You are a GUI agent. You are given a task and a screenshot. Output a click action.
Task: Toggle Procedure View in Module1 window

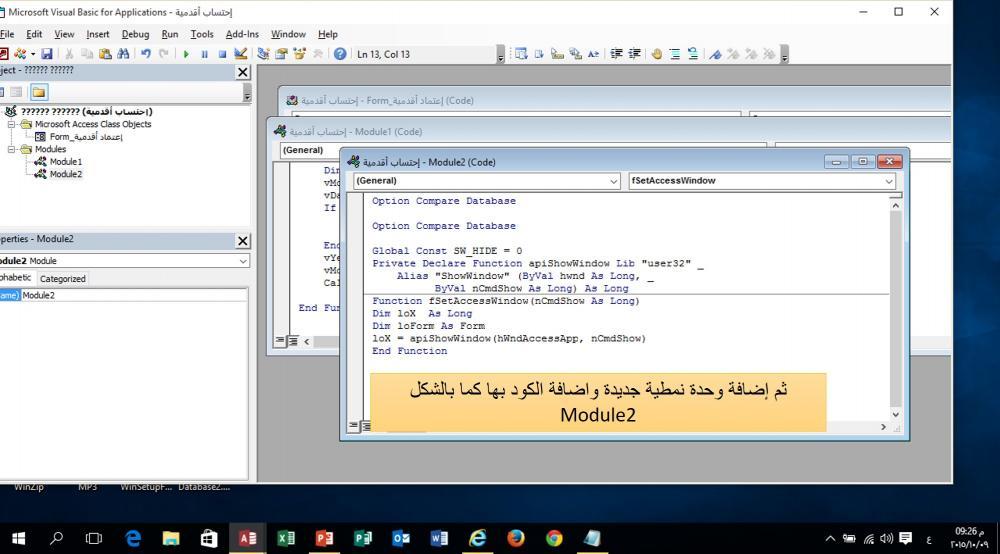(280, 341)
